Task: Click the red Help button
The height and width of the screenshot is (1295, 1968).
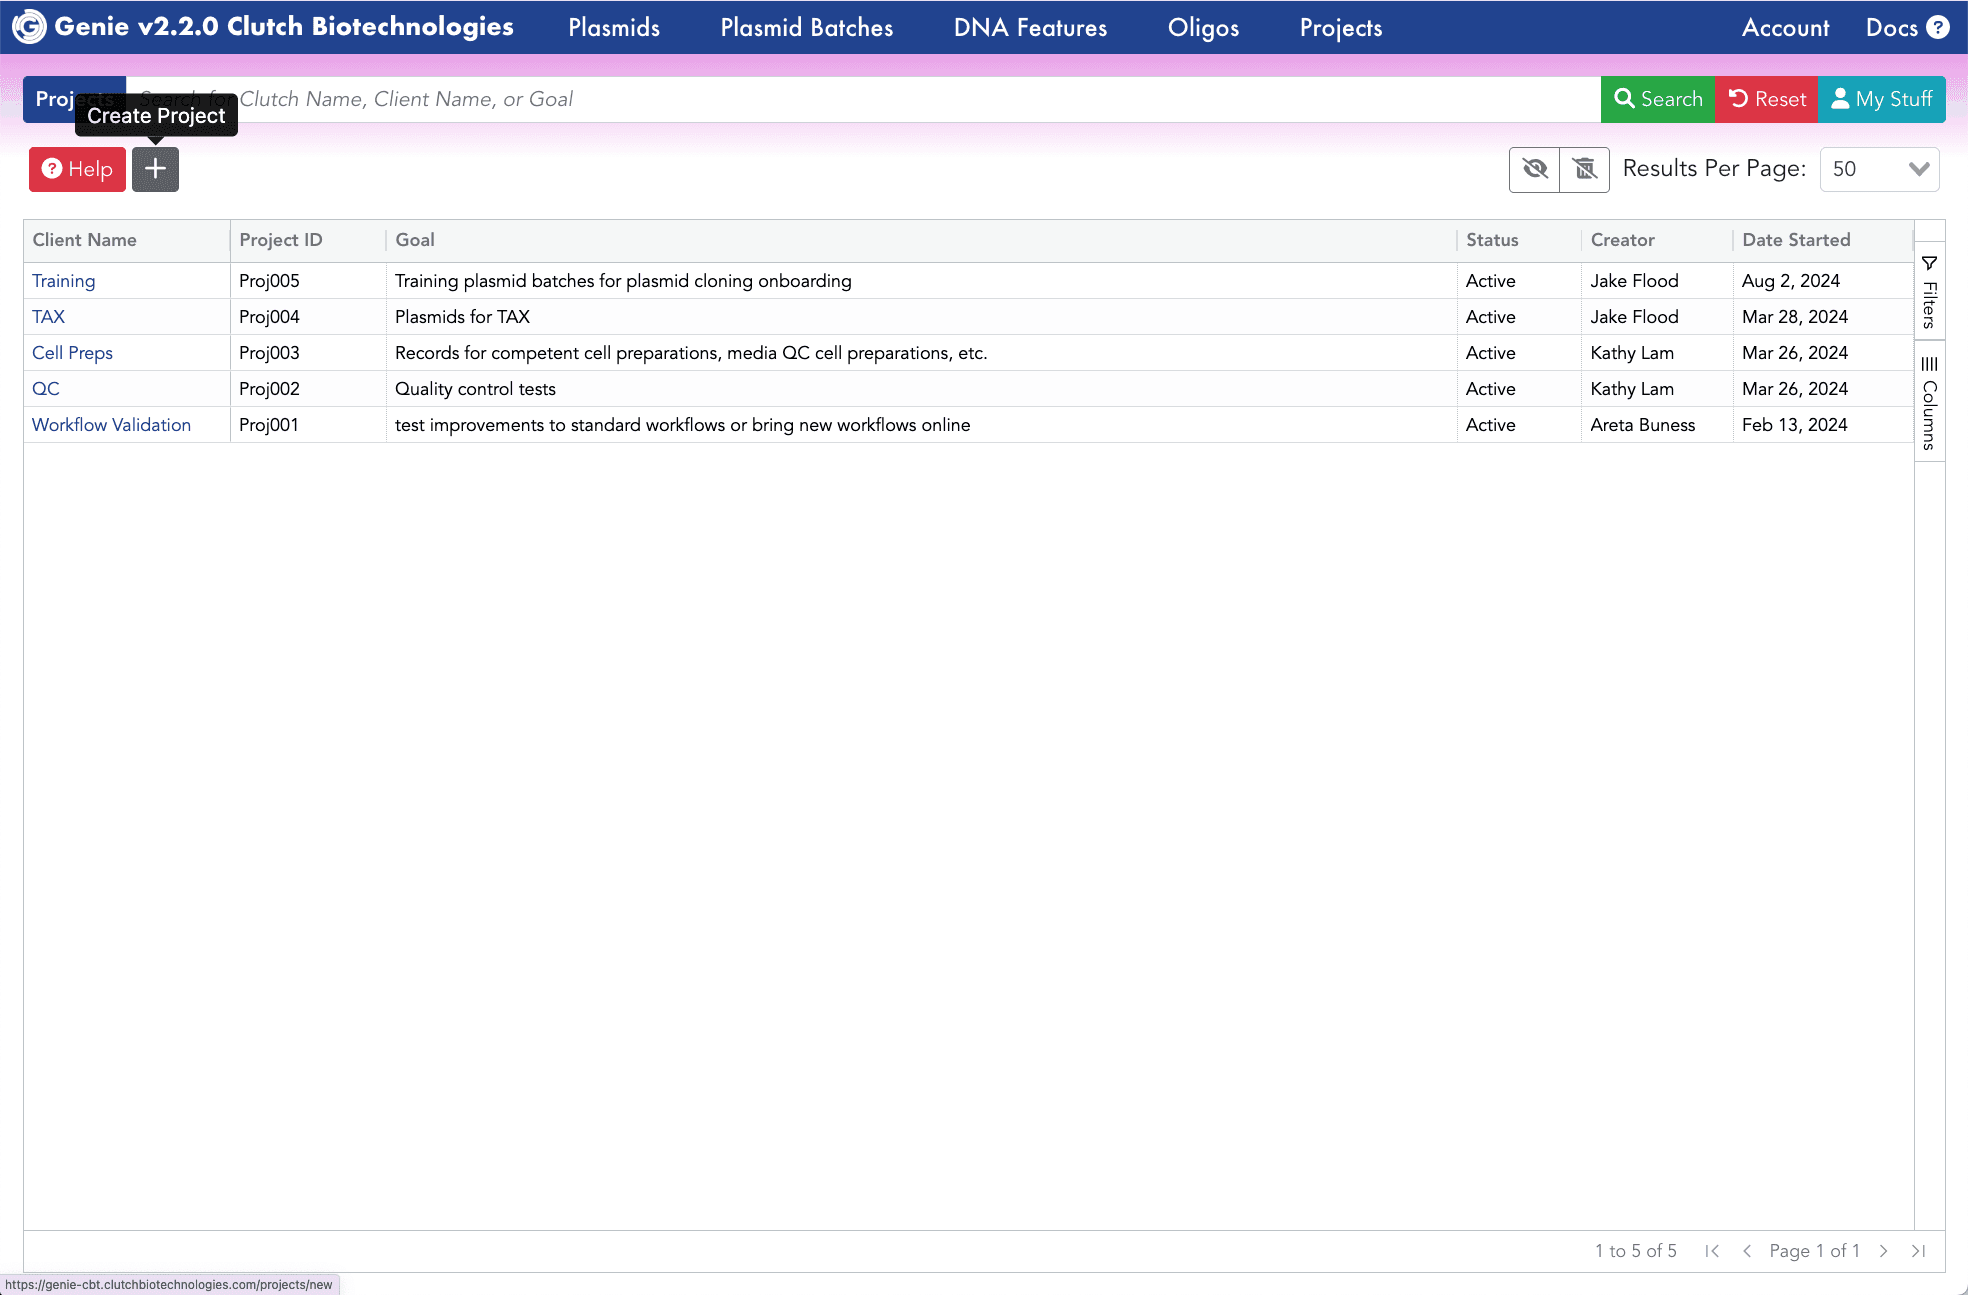Action: pyautogui.click(x=77, y=169)
